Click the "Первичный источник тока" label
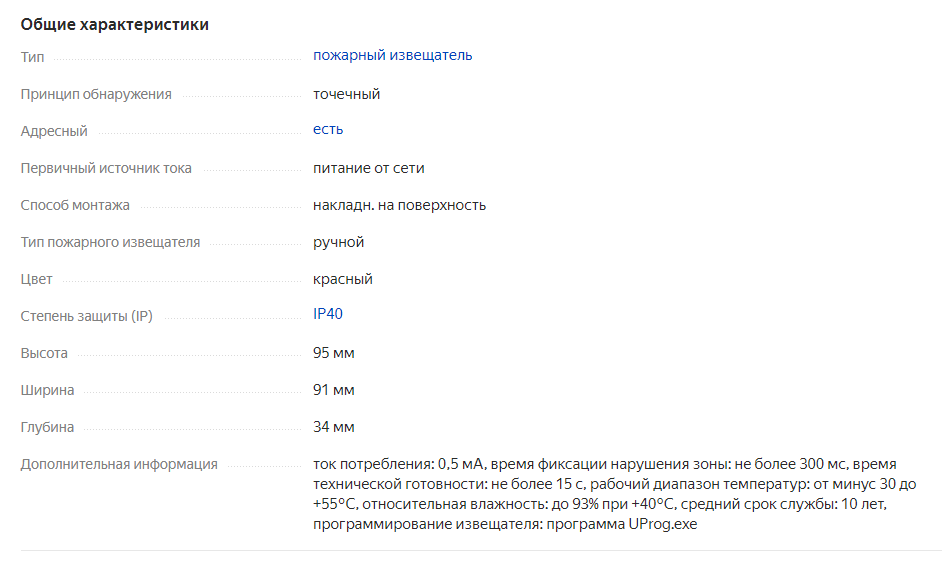The image size is (942, 563). click(x=106, y=169)
